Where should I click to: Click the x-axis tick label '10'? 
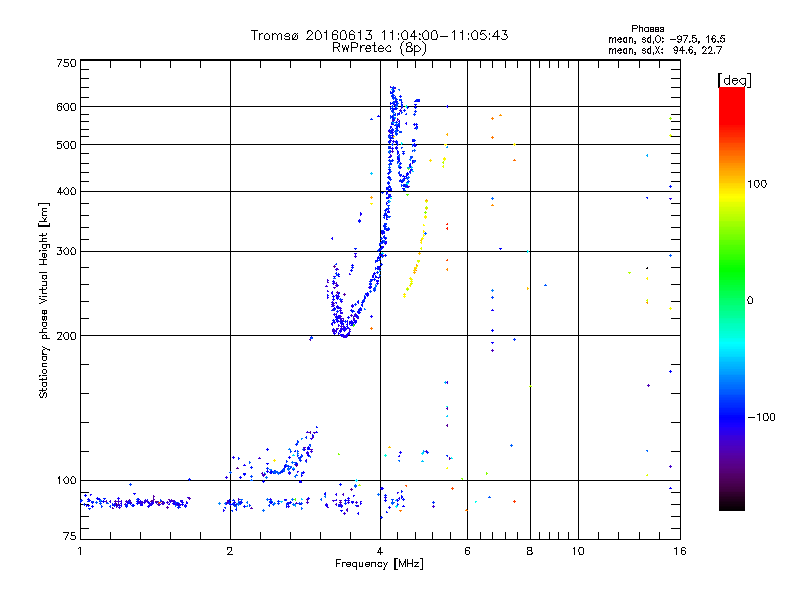pos(578,551)
